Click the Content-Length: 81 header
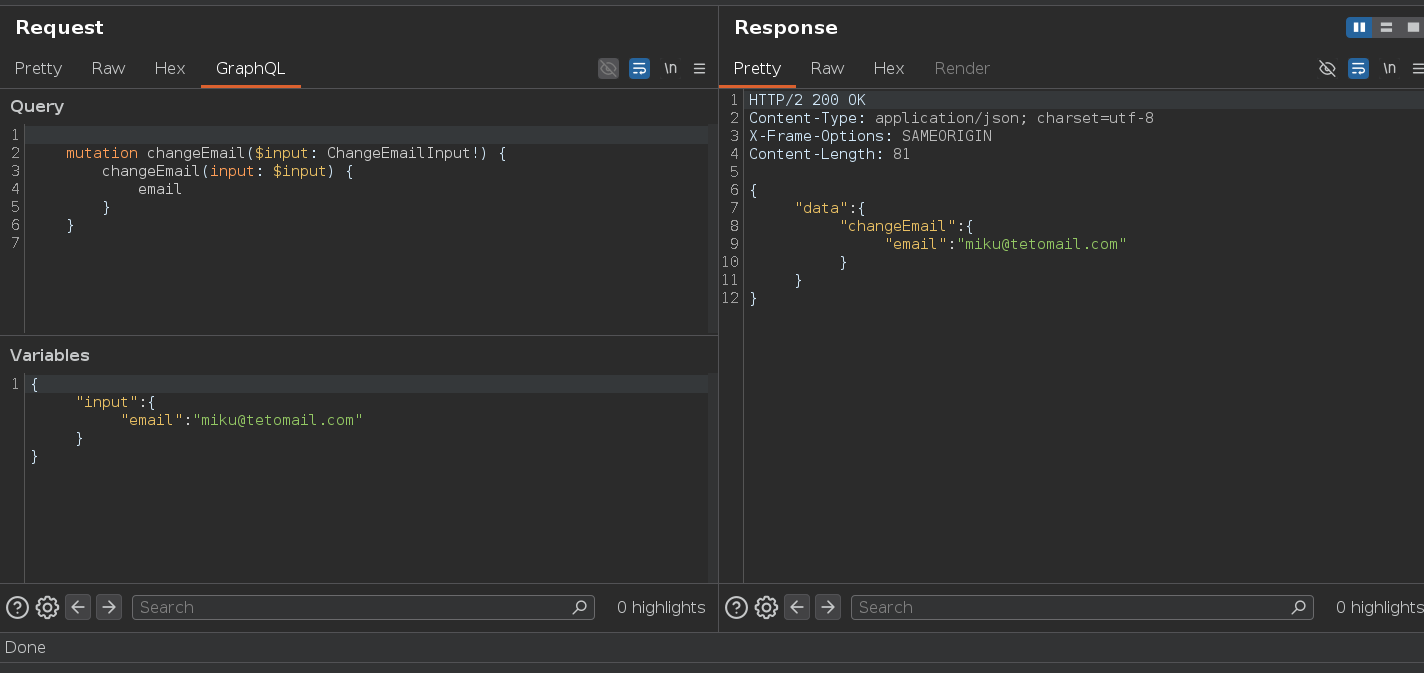1424x673 pixels. (x=829, y=154)
